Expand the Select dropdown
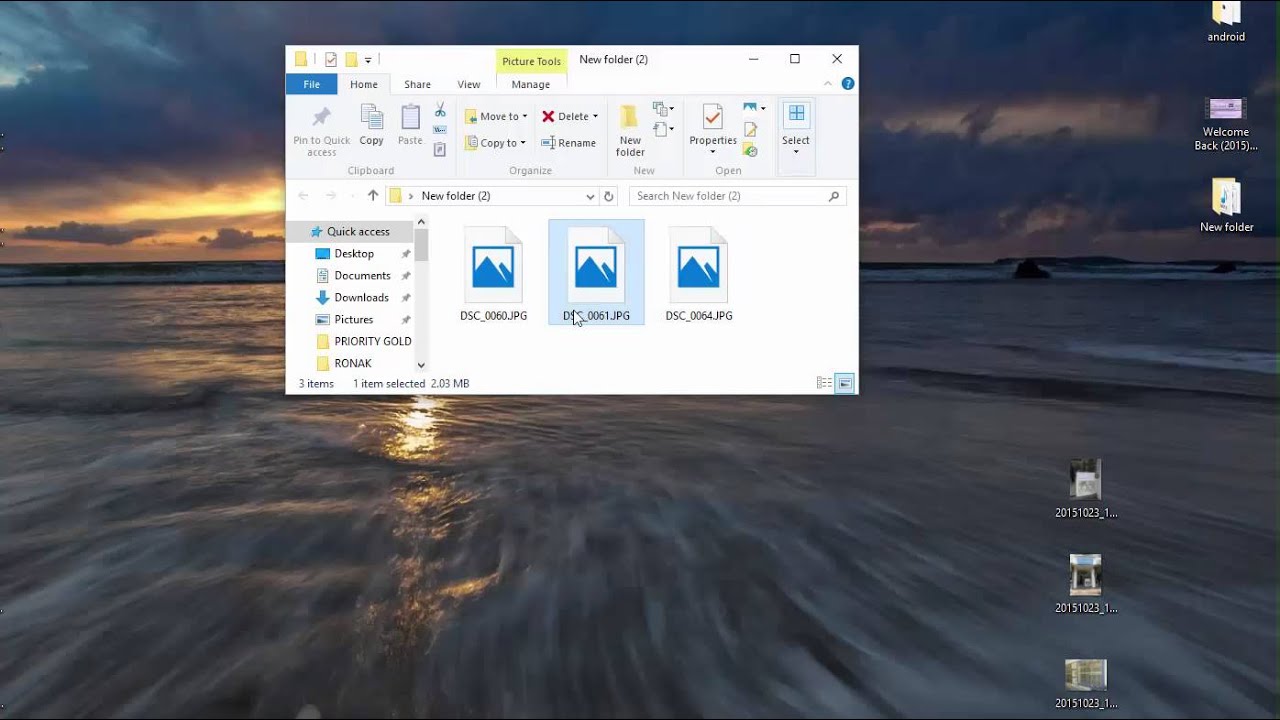The image size is (1280, 720). (796, 152)
